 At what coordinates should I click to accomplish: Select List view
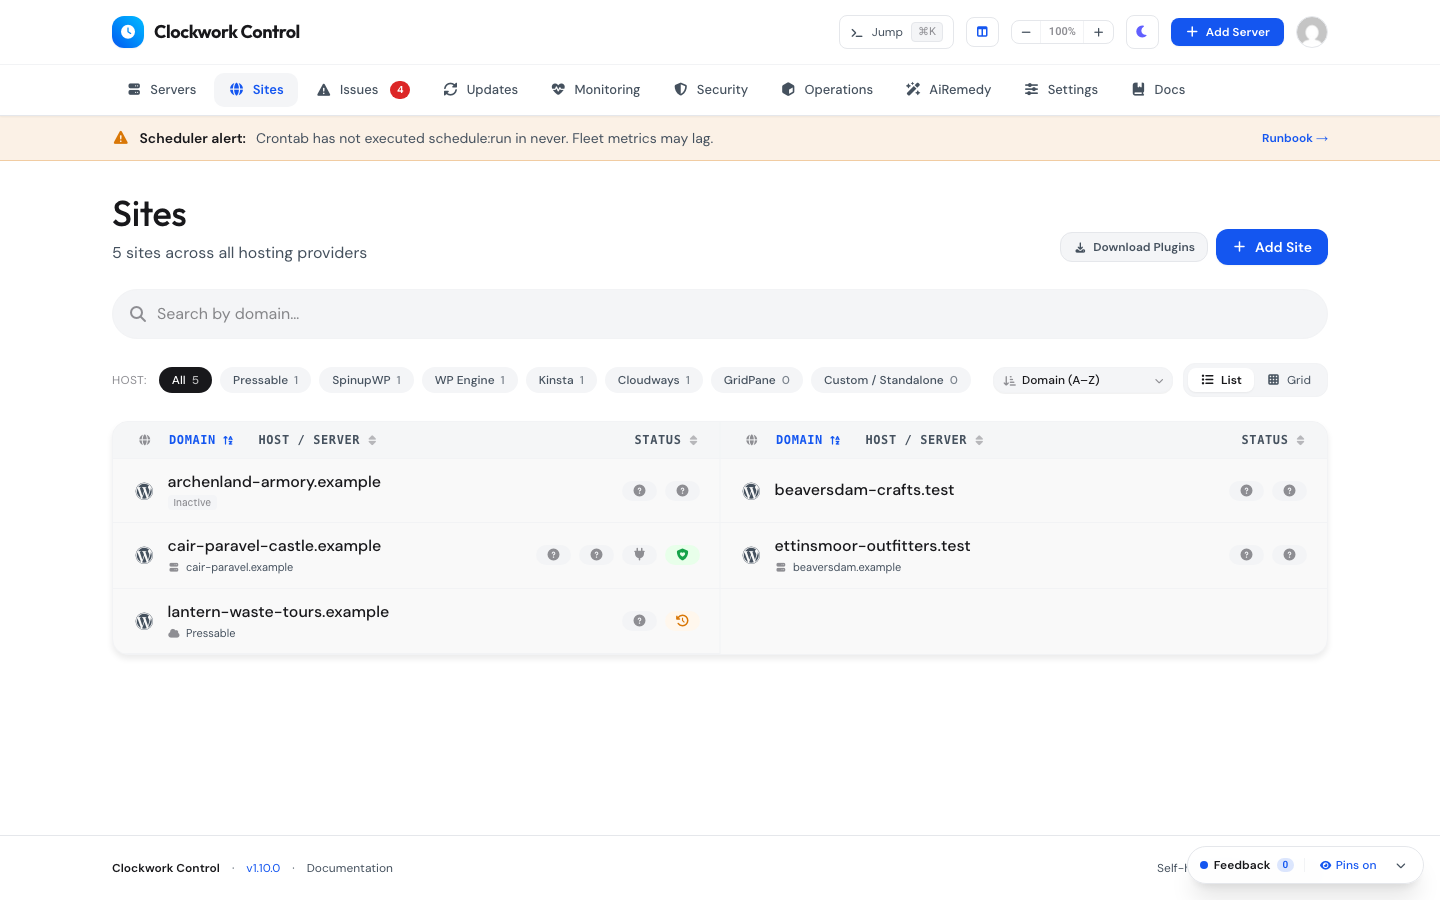point(1221,380)
